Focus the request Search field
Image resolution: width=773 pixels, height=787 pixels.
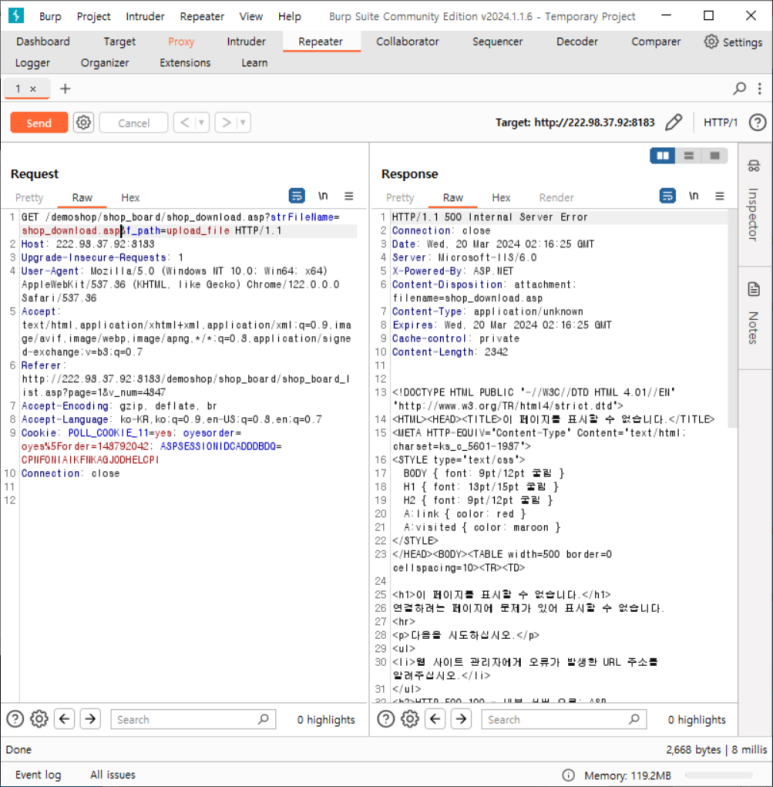[193, 719]
